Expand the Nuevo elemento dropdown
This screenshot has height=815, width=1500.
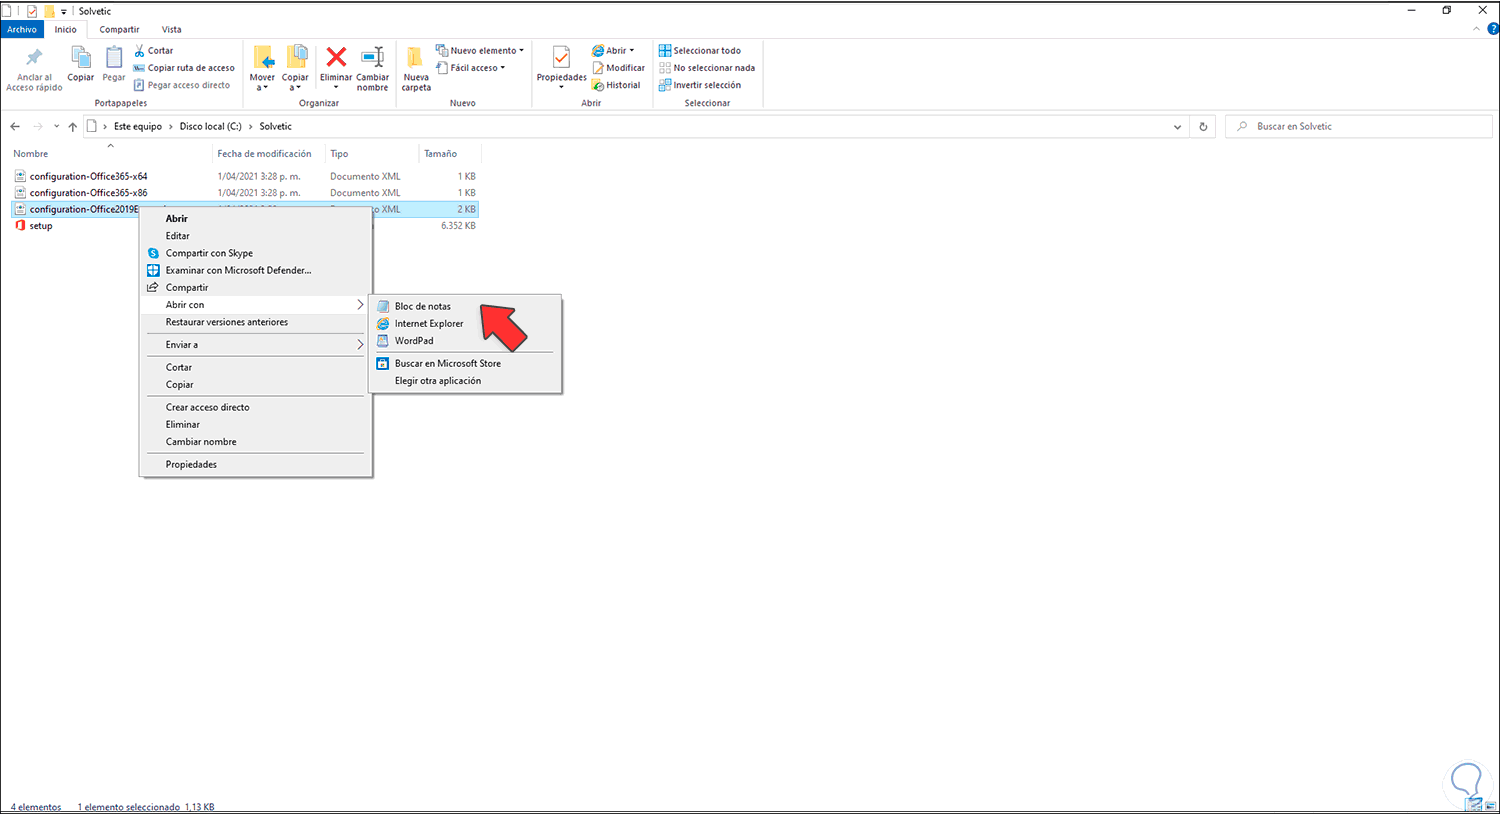coord(480,51)
